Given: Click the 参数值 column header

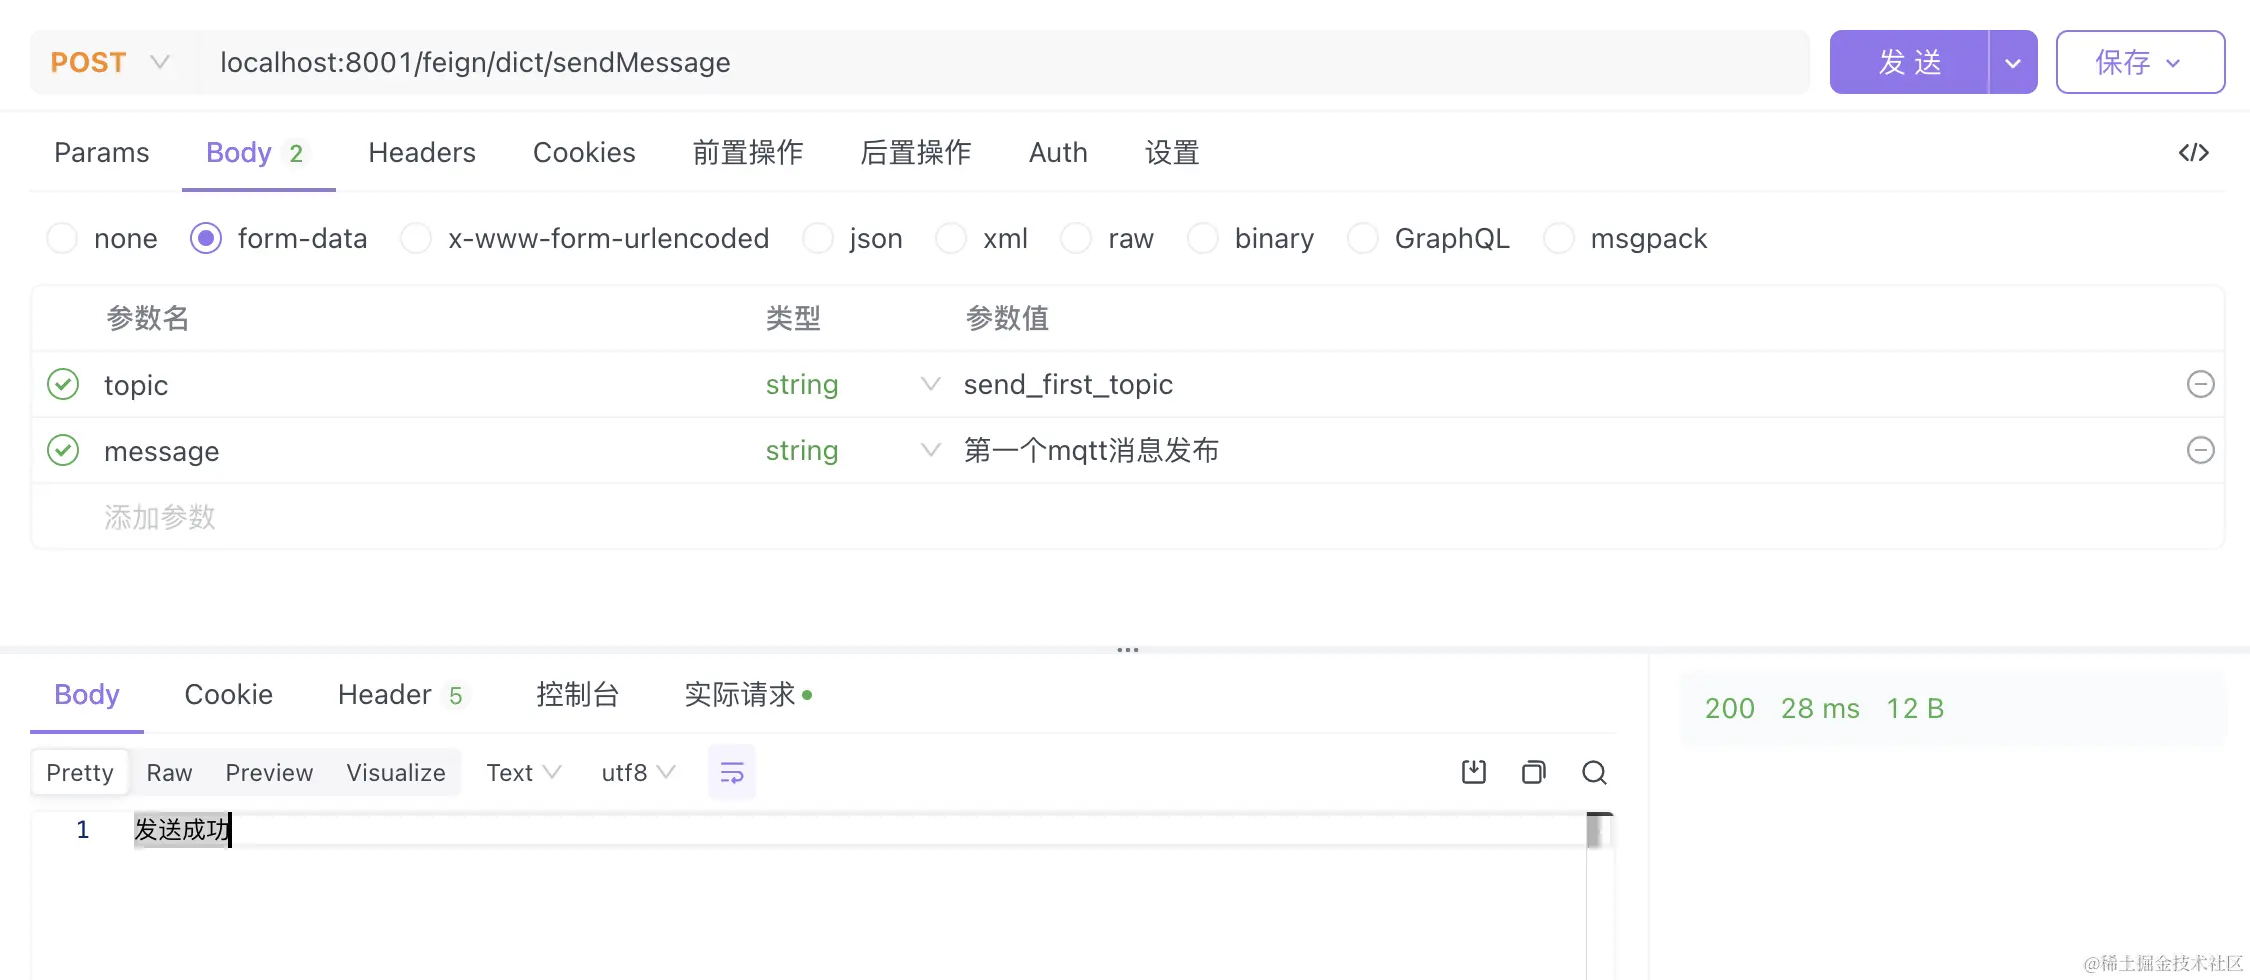Looking at the screenshot, I should (x=1007, y=318).
